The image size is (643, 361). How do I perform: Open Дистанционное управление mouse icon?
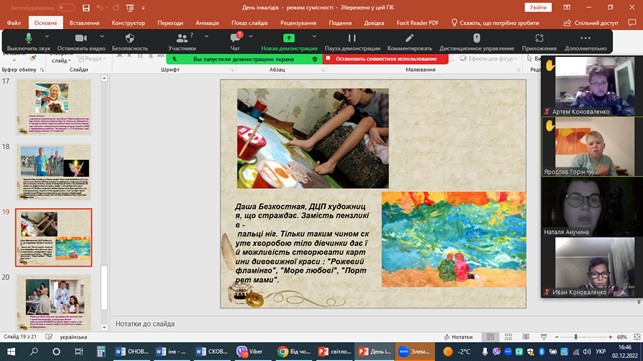click(476, 38)
